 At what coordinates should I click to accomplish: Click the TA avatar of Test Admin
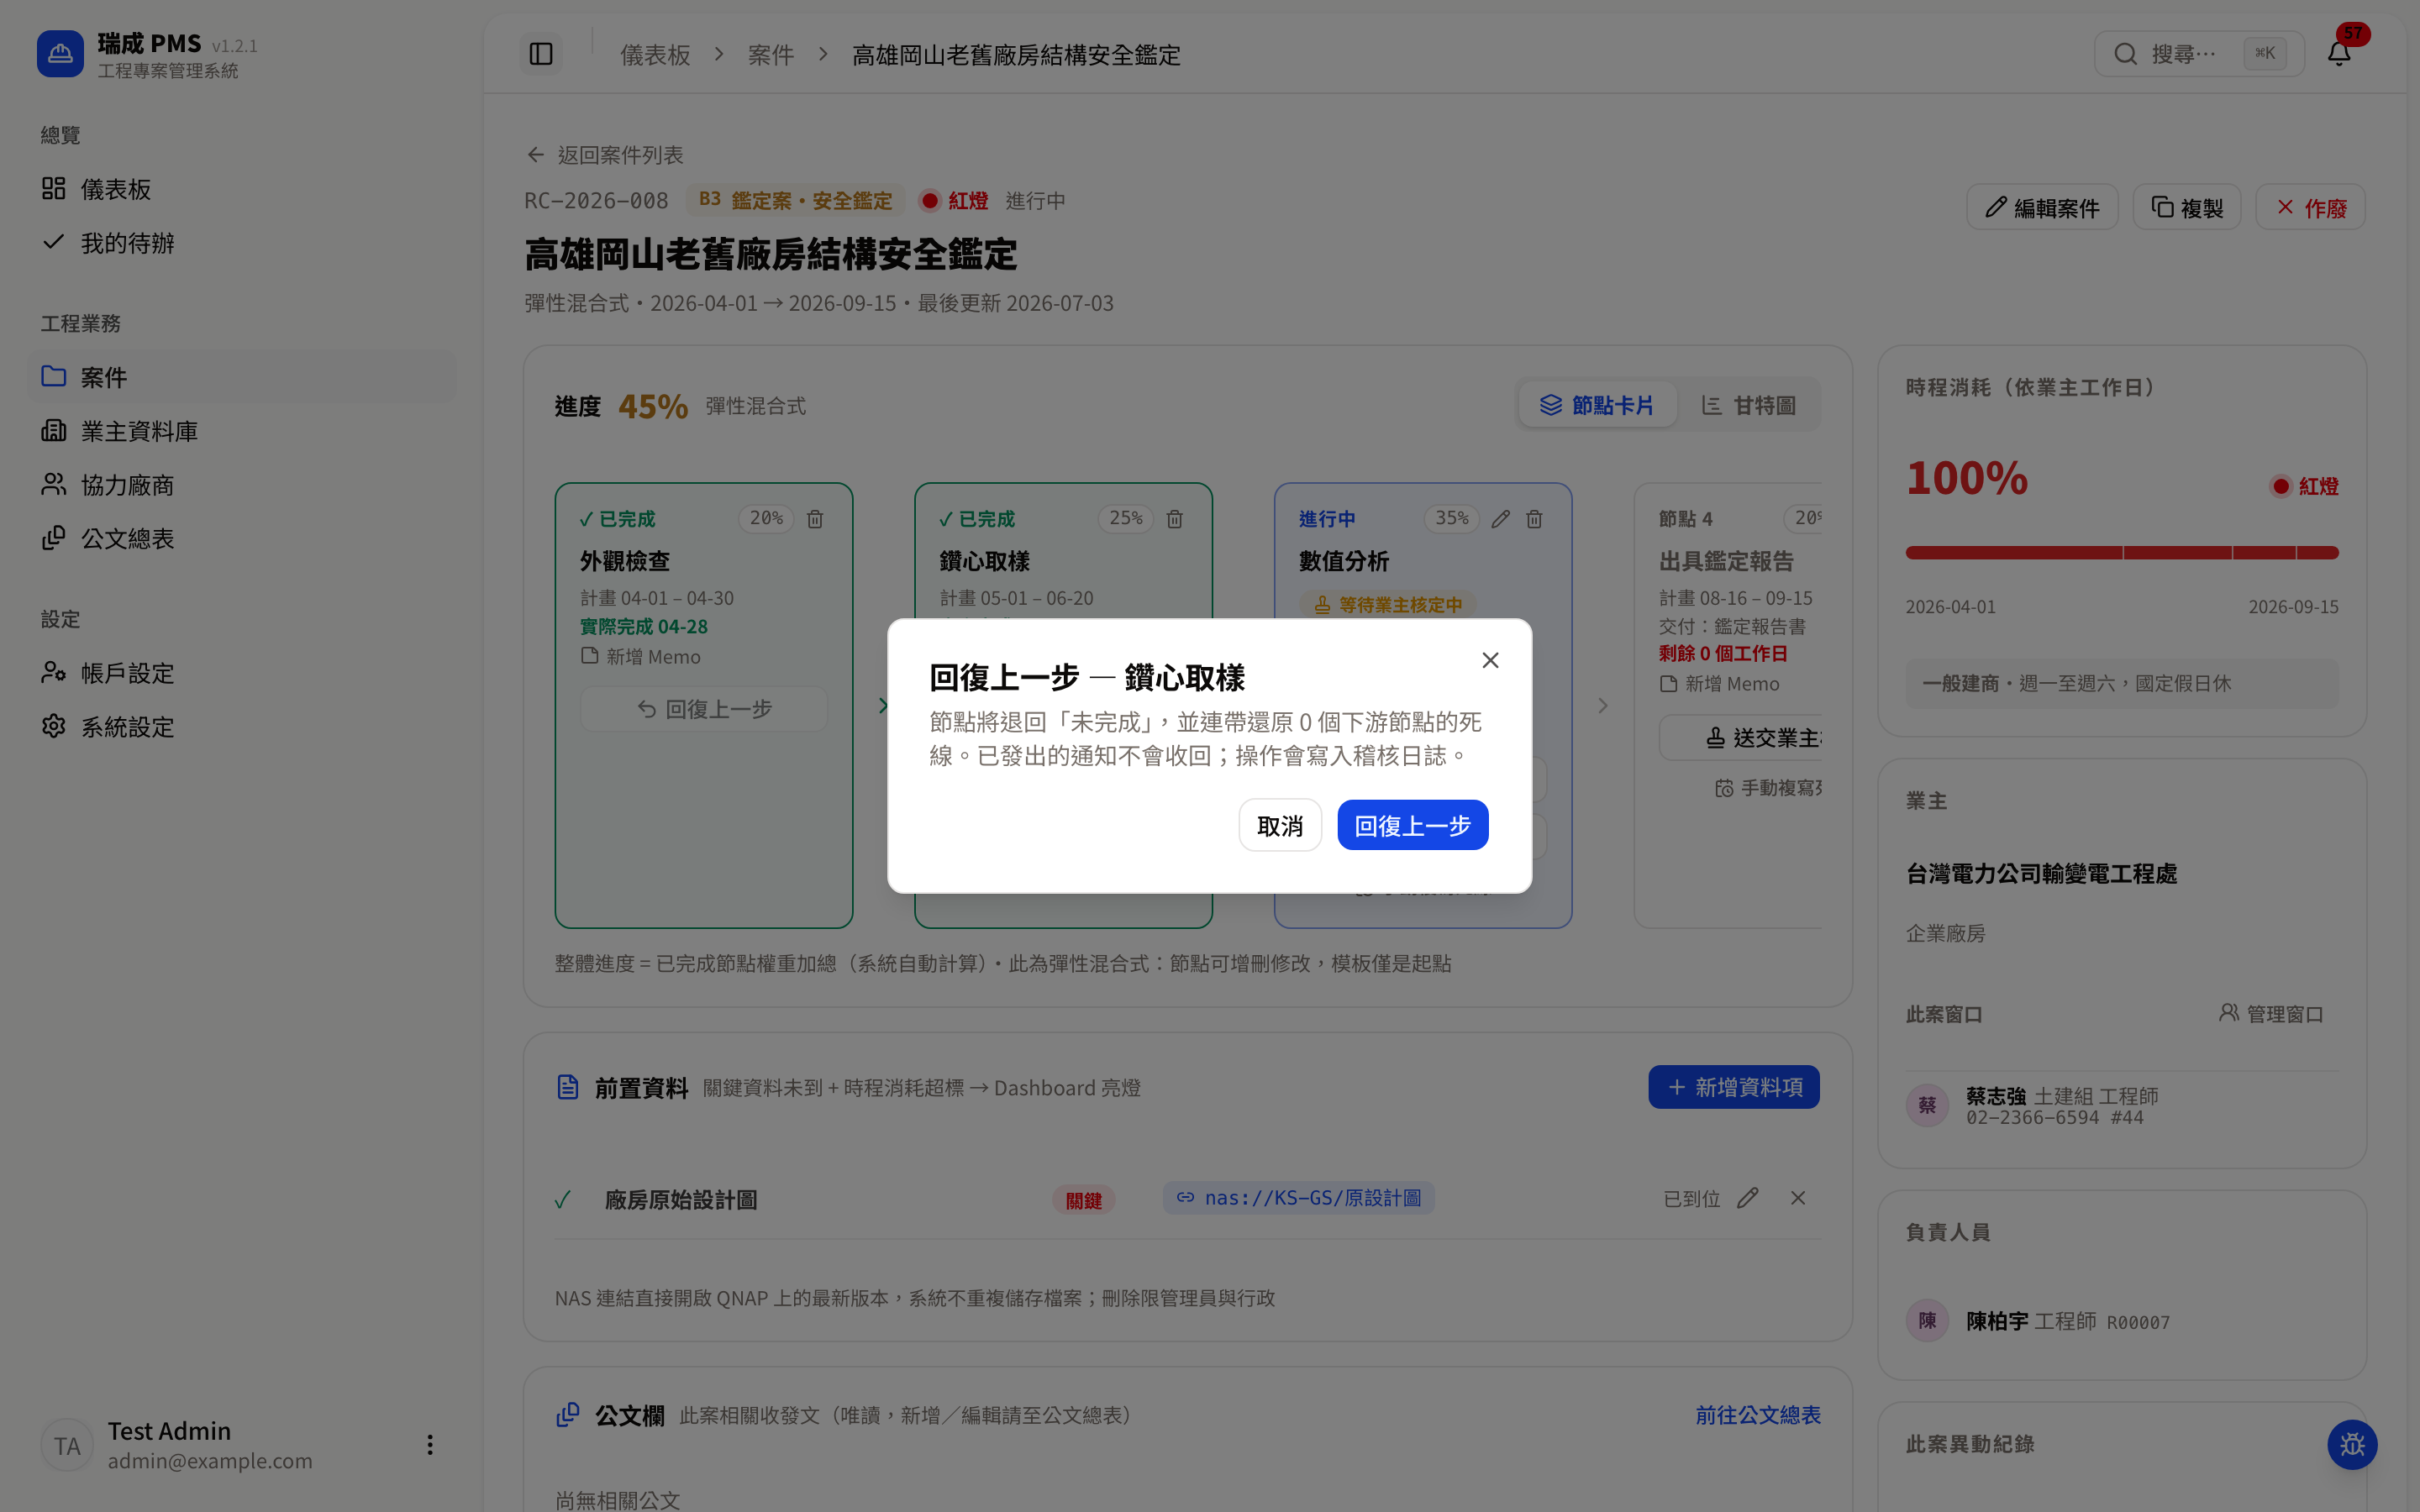pos(67,1446)
